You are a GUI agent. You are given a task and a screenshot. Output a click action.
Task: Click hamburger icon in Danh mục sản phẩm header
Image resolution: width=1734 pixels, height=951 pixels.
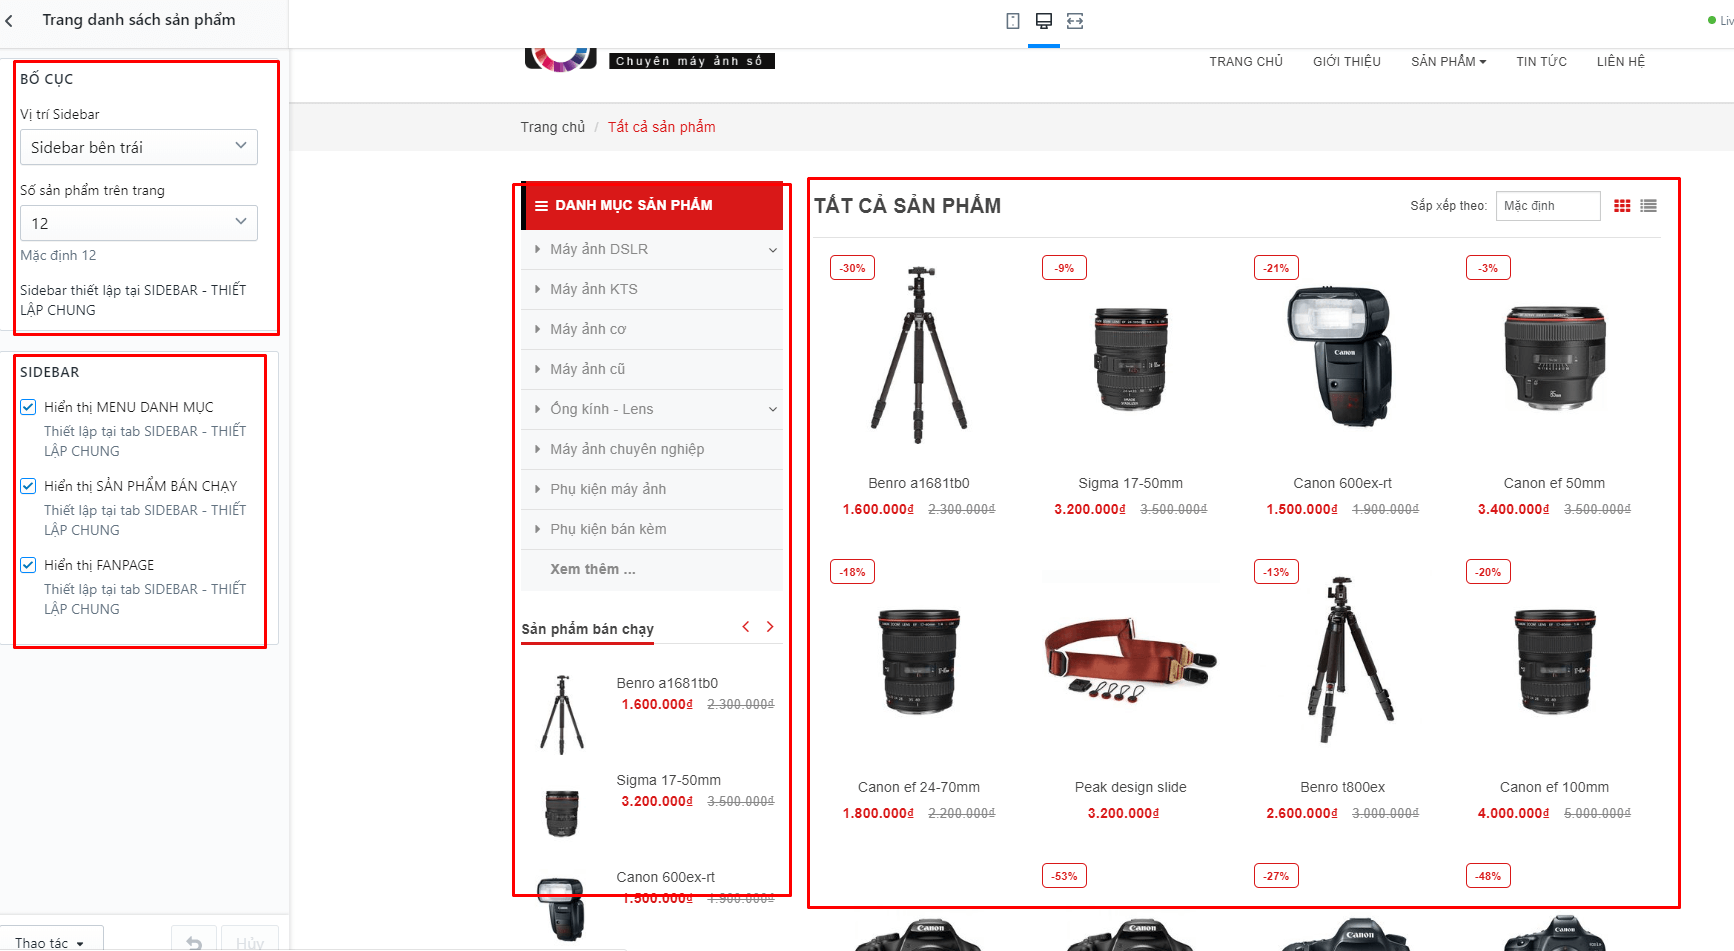tap(541, 206)
